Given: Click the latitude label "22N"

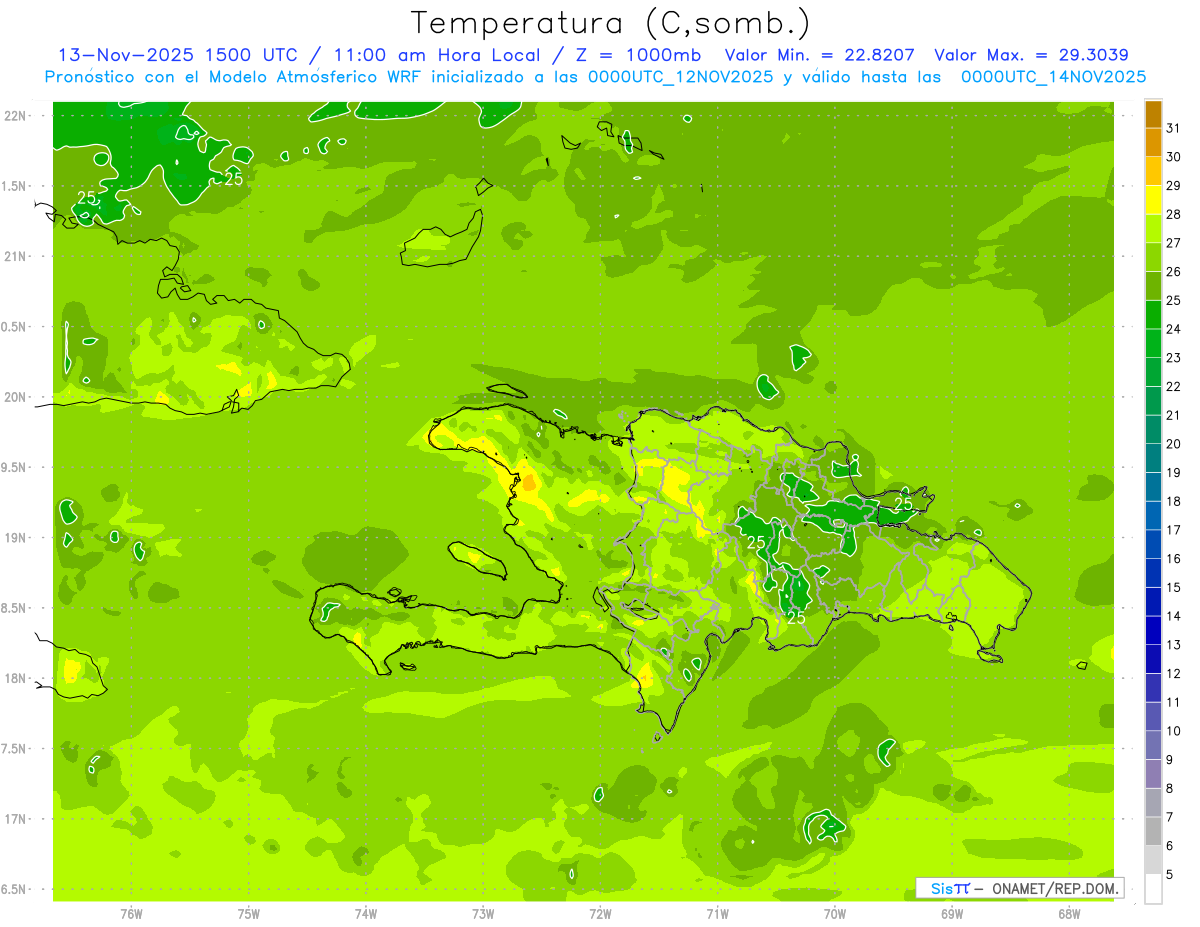Looking at the screenshot, I should 16,115.
